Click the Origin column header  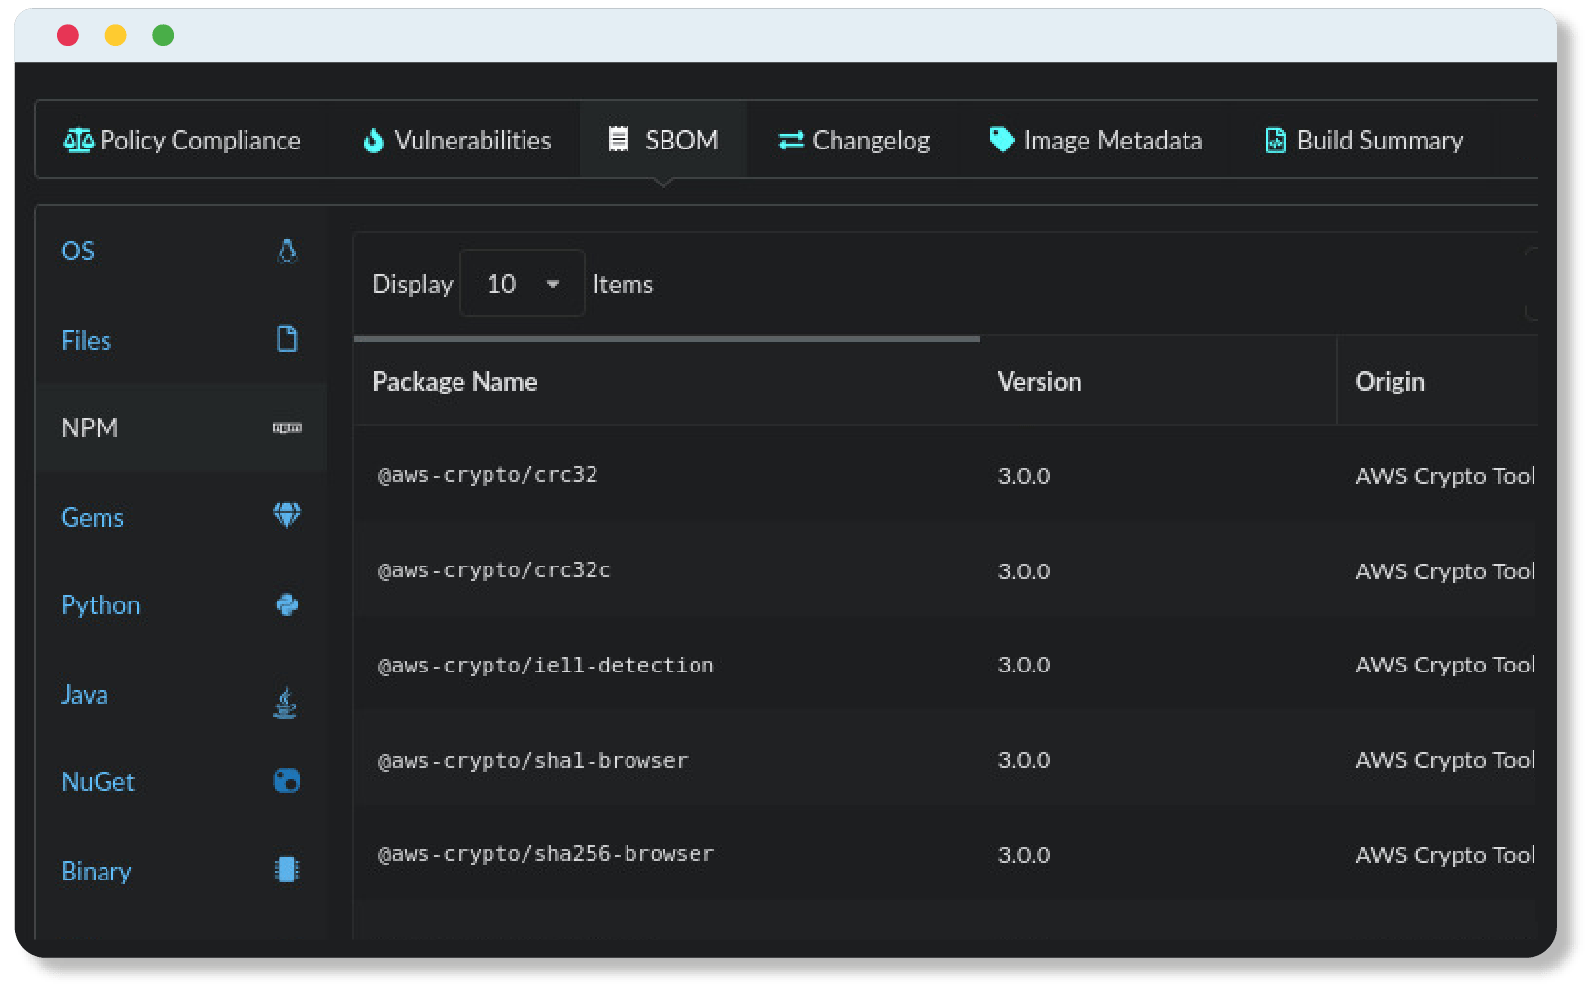[1389, 382]
